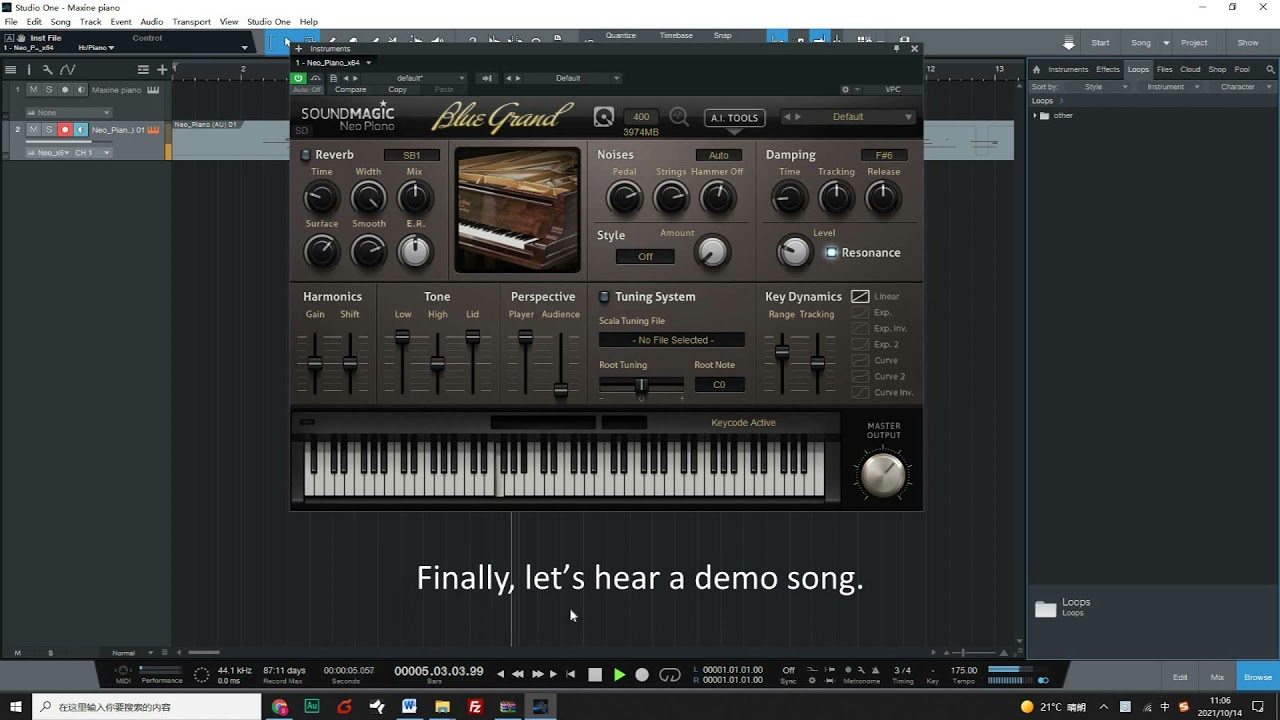Viewport: 1280px width, 720px height.
Task: Select the Curve 2 dynamics option
Action: pyautogui.click(x=860, y=377)
